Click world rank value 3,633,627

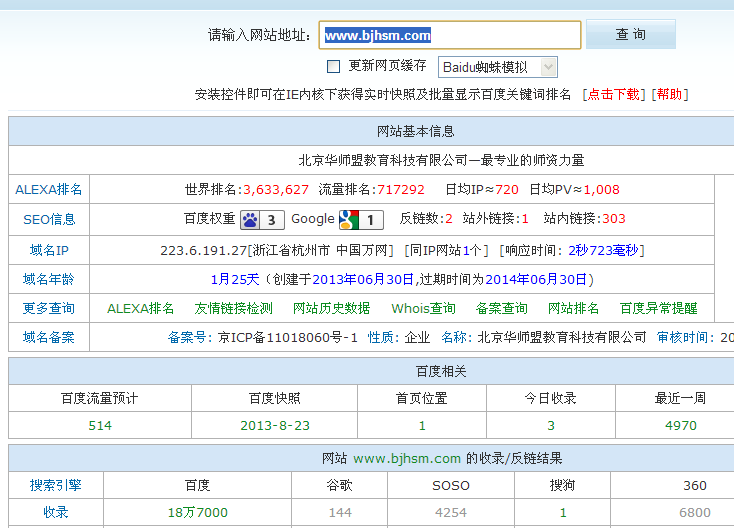(276, 190)
